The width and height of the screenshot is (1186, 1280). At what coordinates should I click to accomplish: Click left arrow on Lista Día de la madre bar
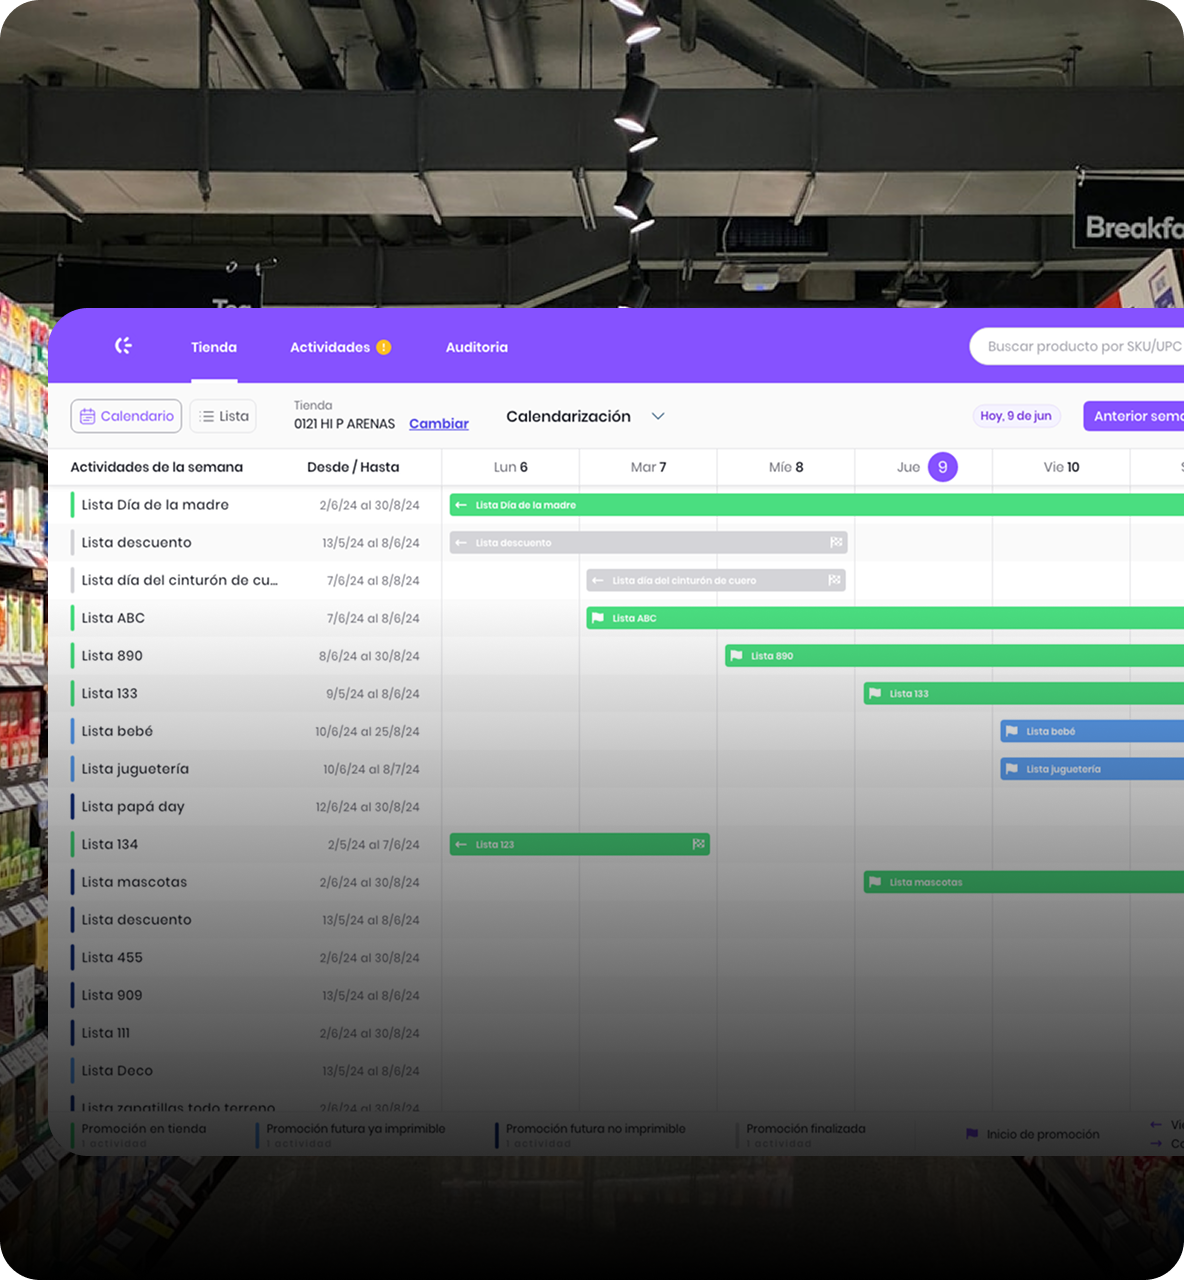coord(461,505)
